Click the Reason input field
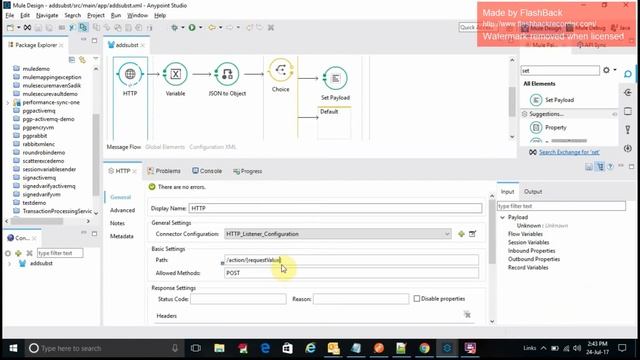Image resolution: width=640 pixels, height=360 pixels. [361, 299]
